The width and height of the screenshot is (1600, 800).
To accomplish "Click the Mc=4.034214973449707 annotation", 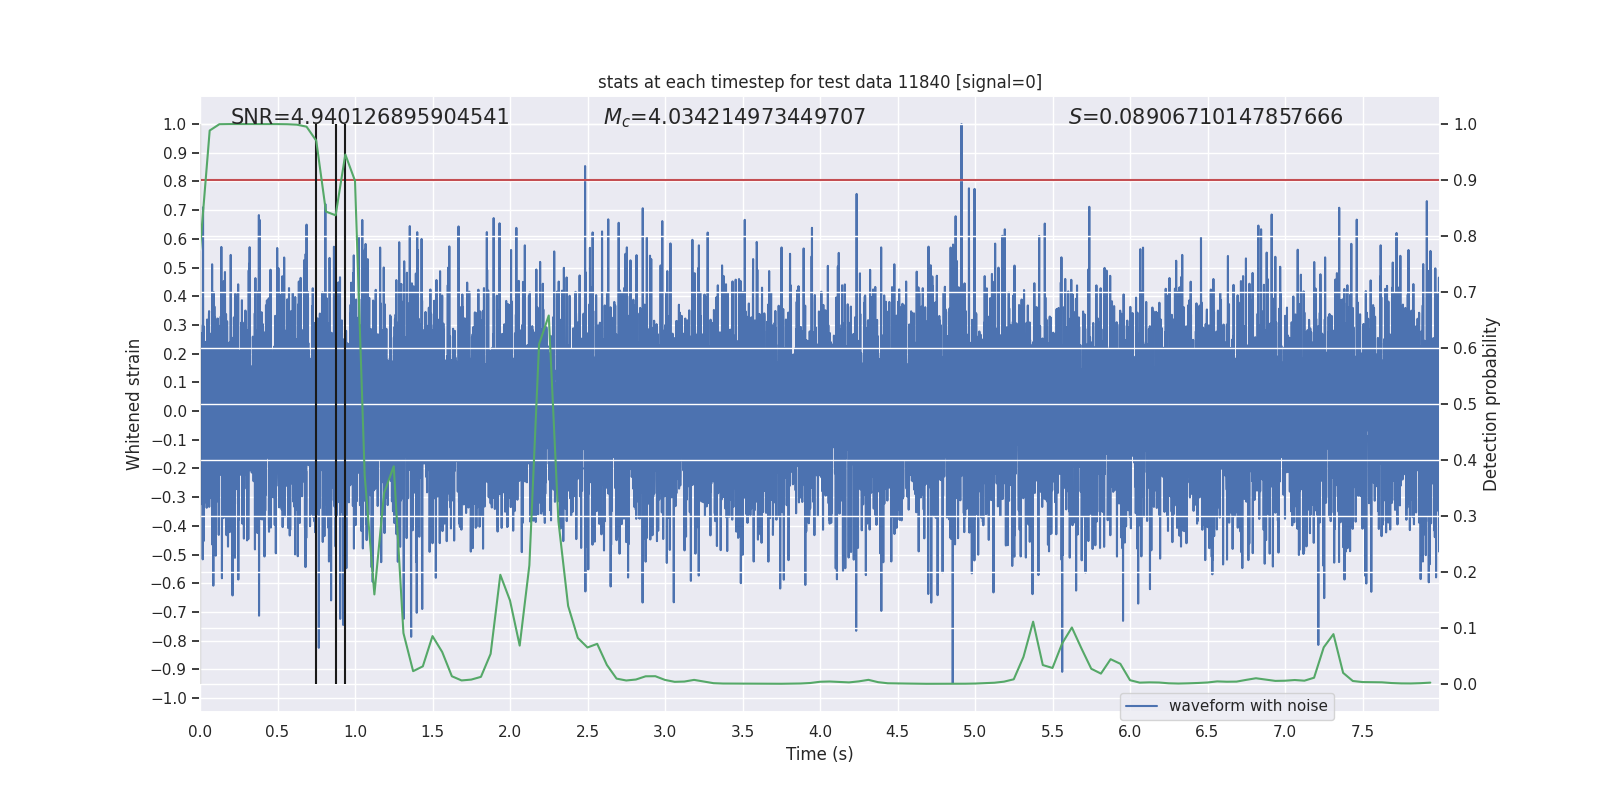I will click(x=735, y=117).
